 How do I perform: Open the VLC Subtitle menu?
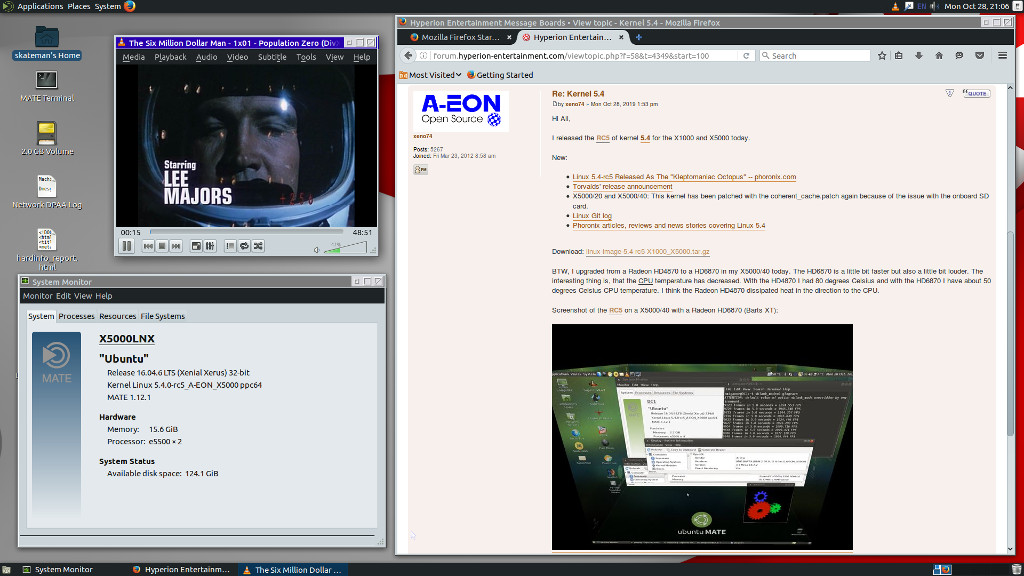coord(272,57)
